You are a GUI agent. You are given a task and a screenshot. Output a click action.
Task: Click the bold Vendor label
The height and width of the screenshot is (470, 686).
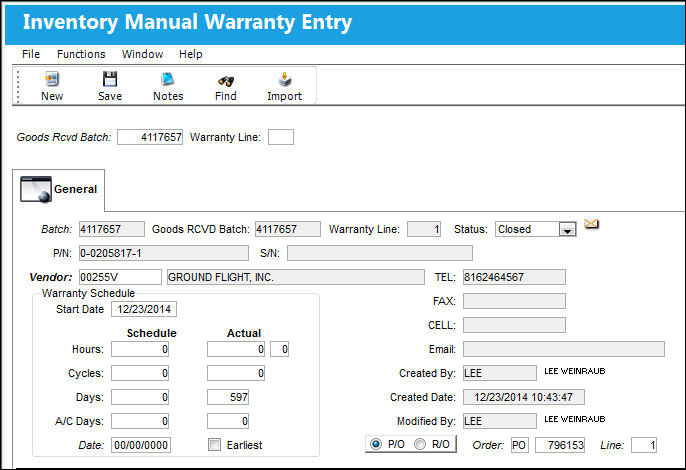(50, 277)
